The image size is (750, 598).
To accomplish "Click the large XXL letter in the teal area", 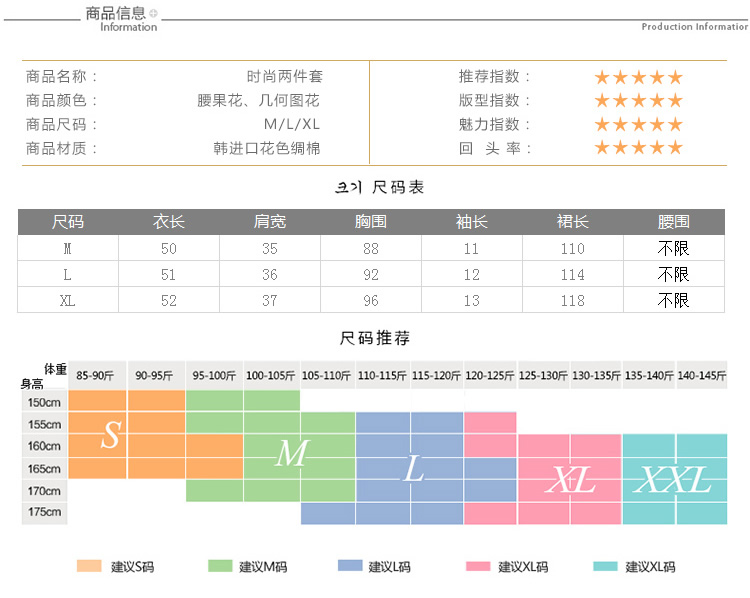I will point(674,480).
